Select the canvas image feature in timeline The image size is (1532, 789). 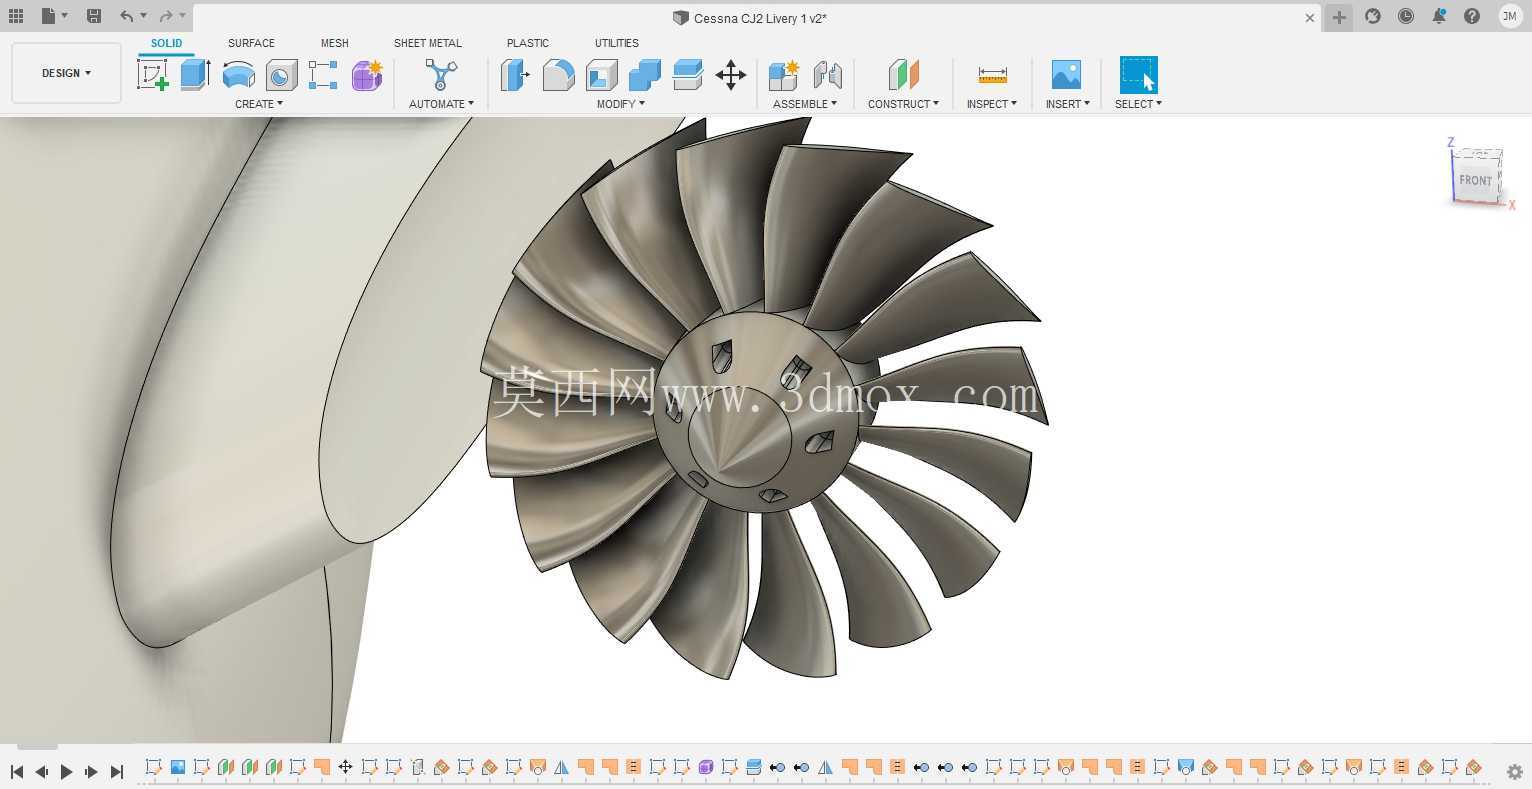pyautogui.click(x=177, y=767)
